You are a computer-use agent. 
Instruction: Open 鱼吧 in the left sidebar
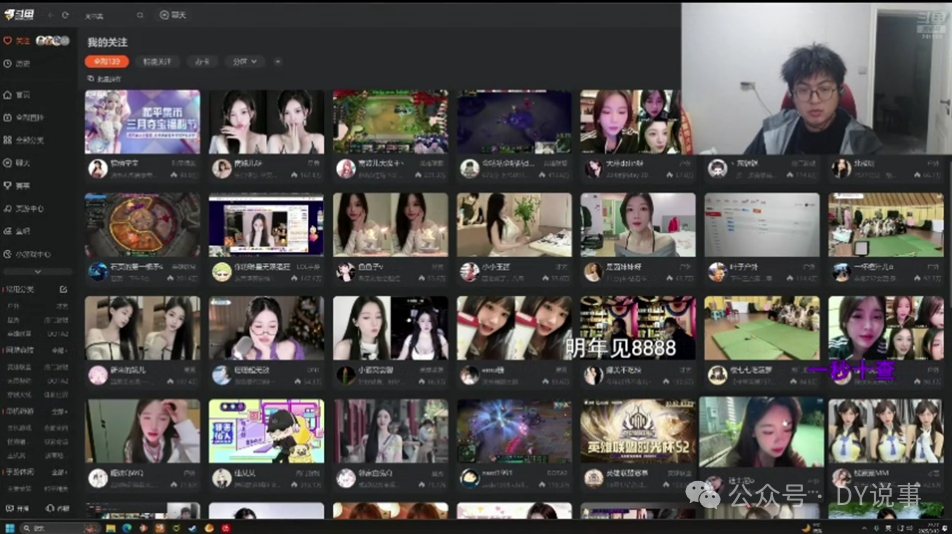click(x=17, y=231)
